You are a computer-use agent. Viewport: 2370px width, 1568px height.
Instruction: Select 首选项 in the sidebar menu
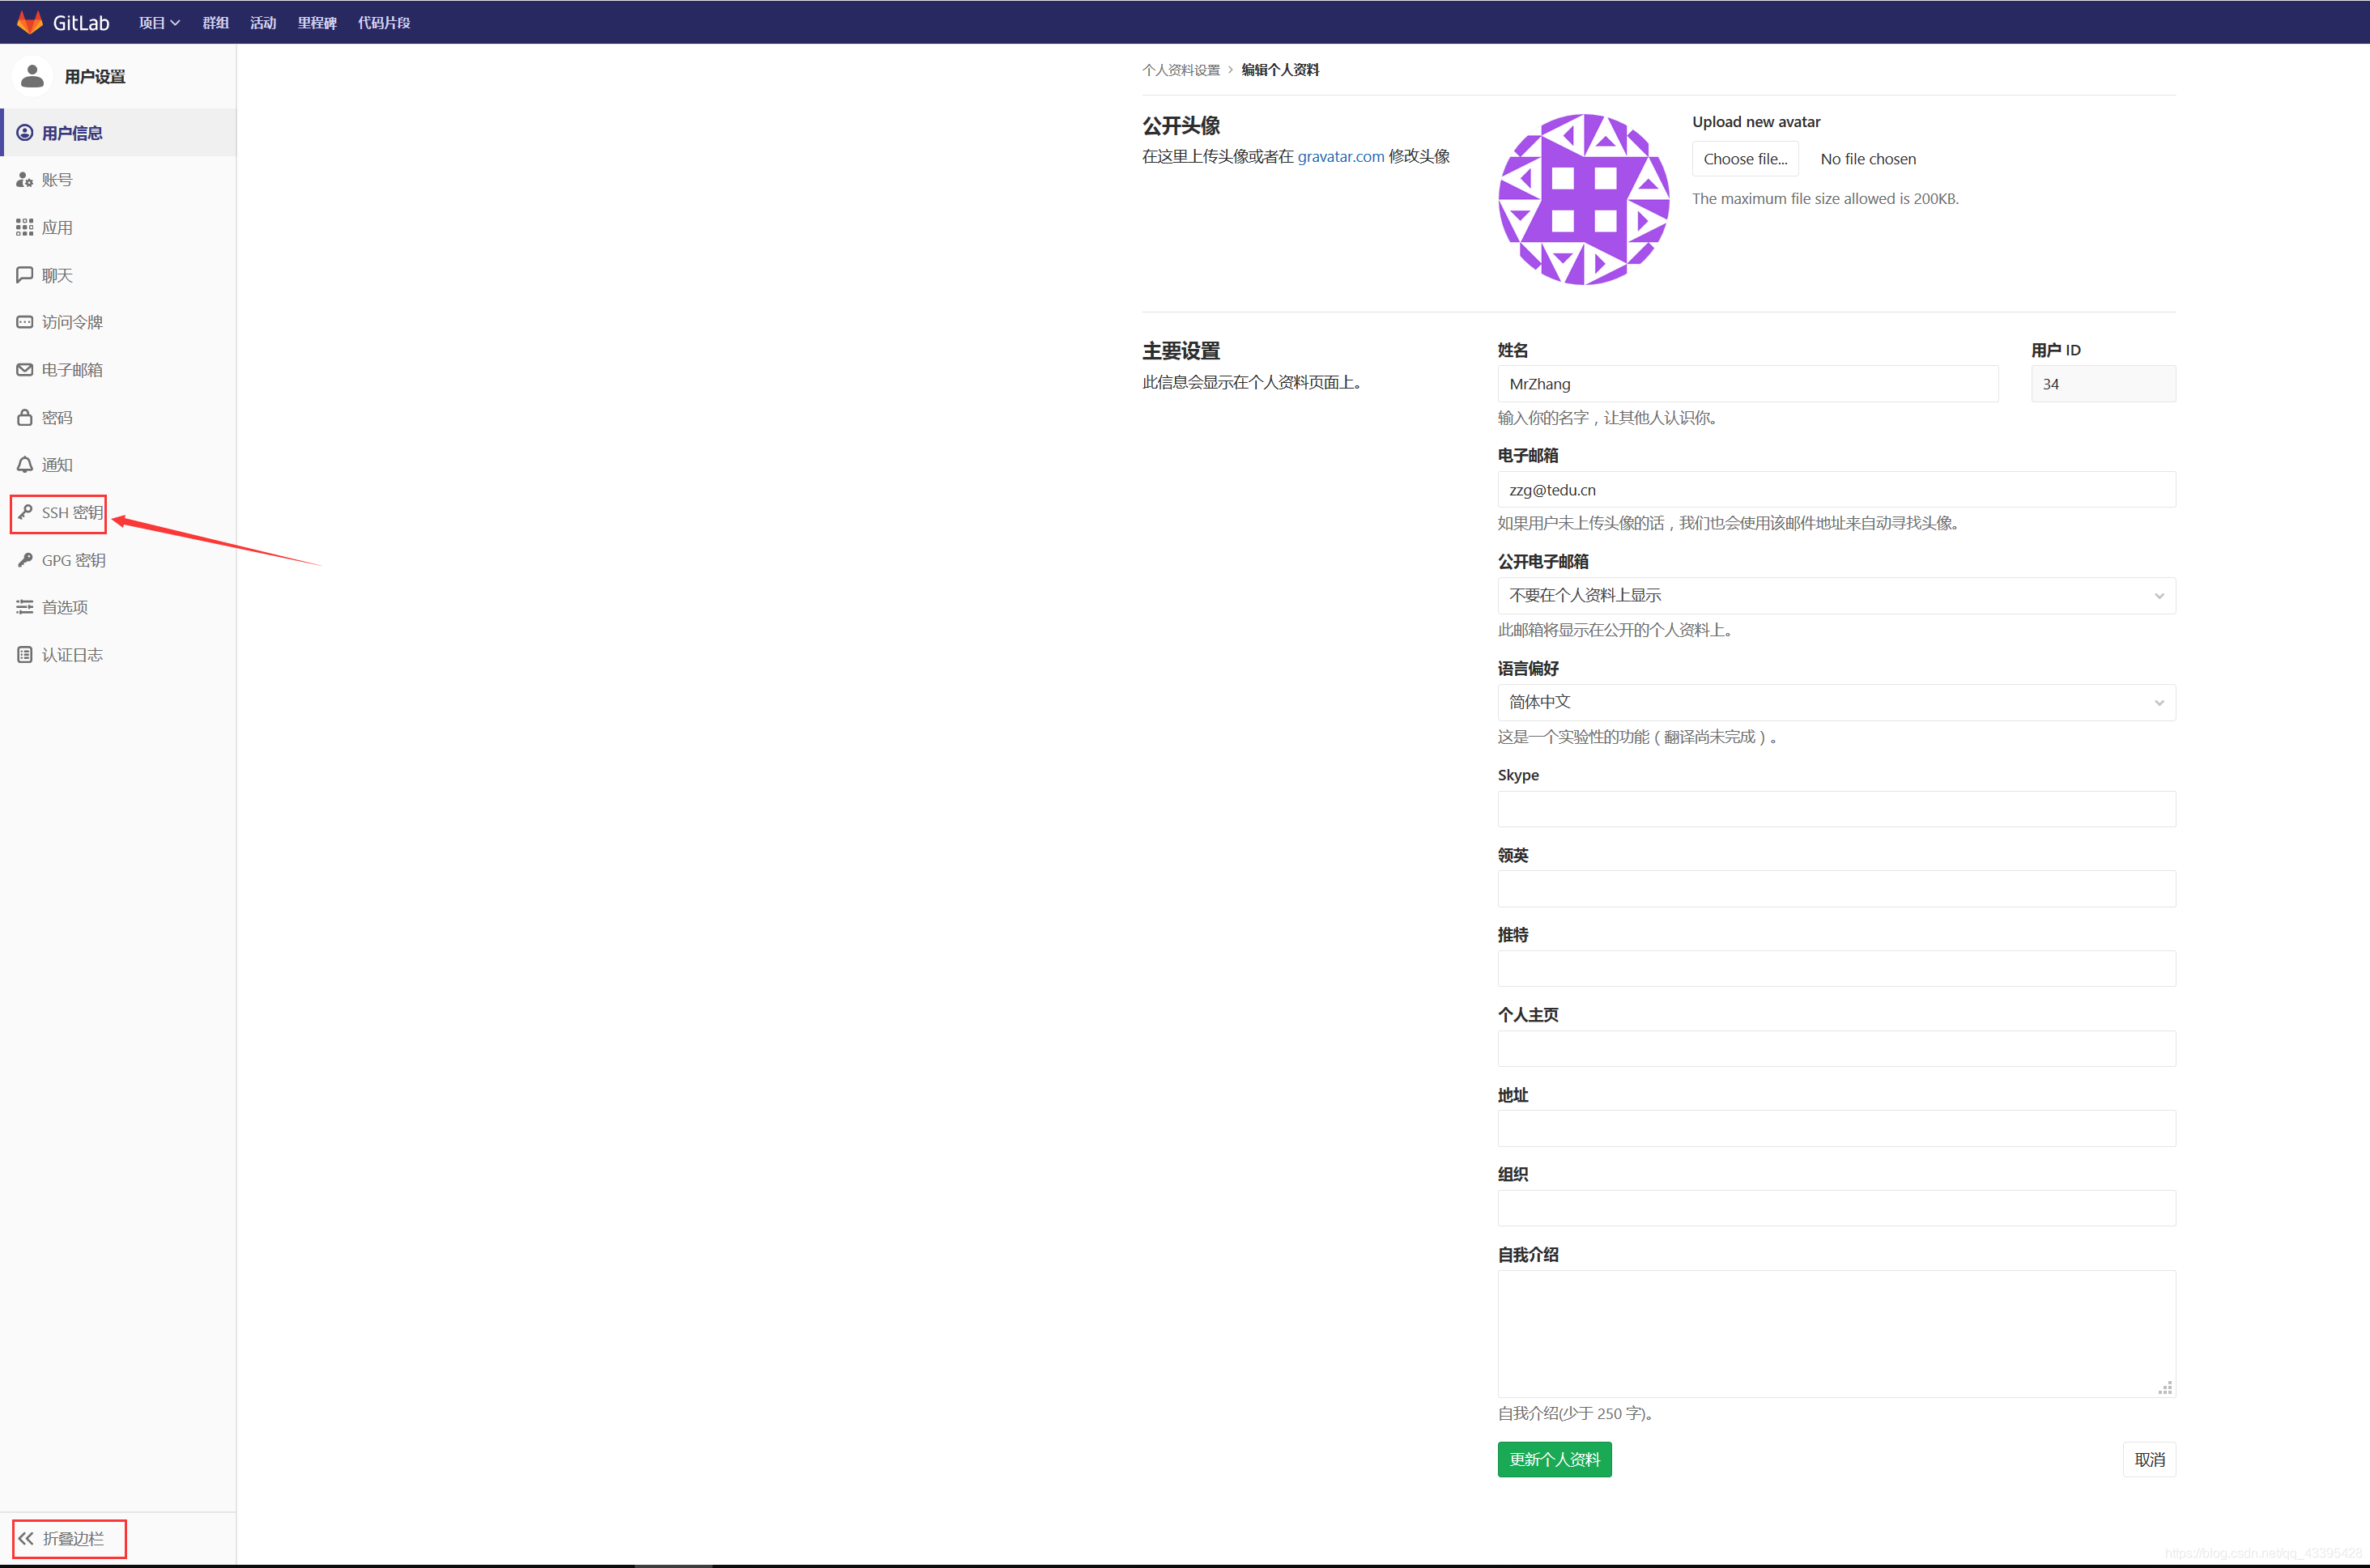(118, 607)
